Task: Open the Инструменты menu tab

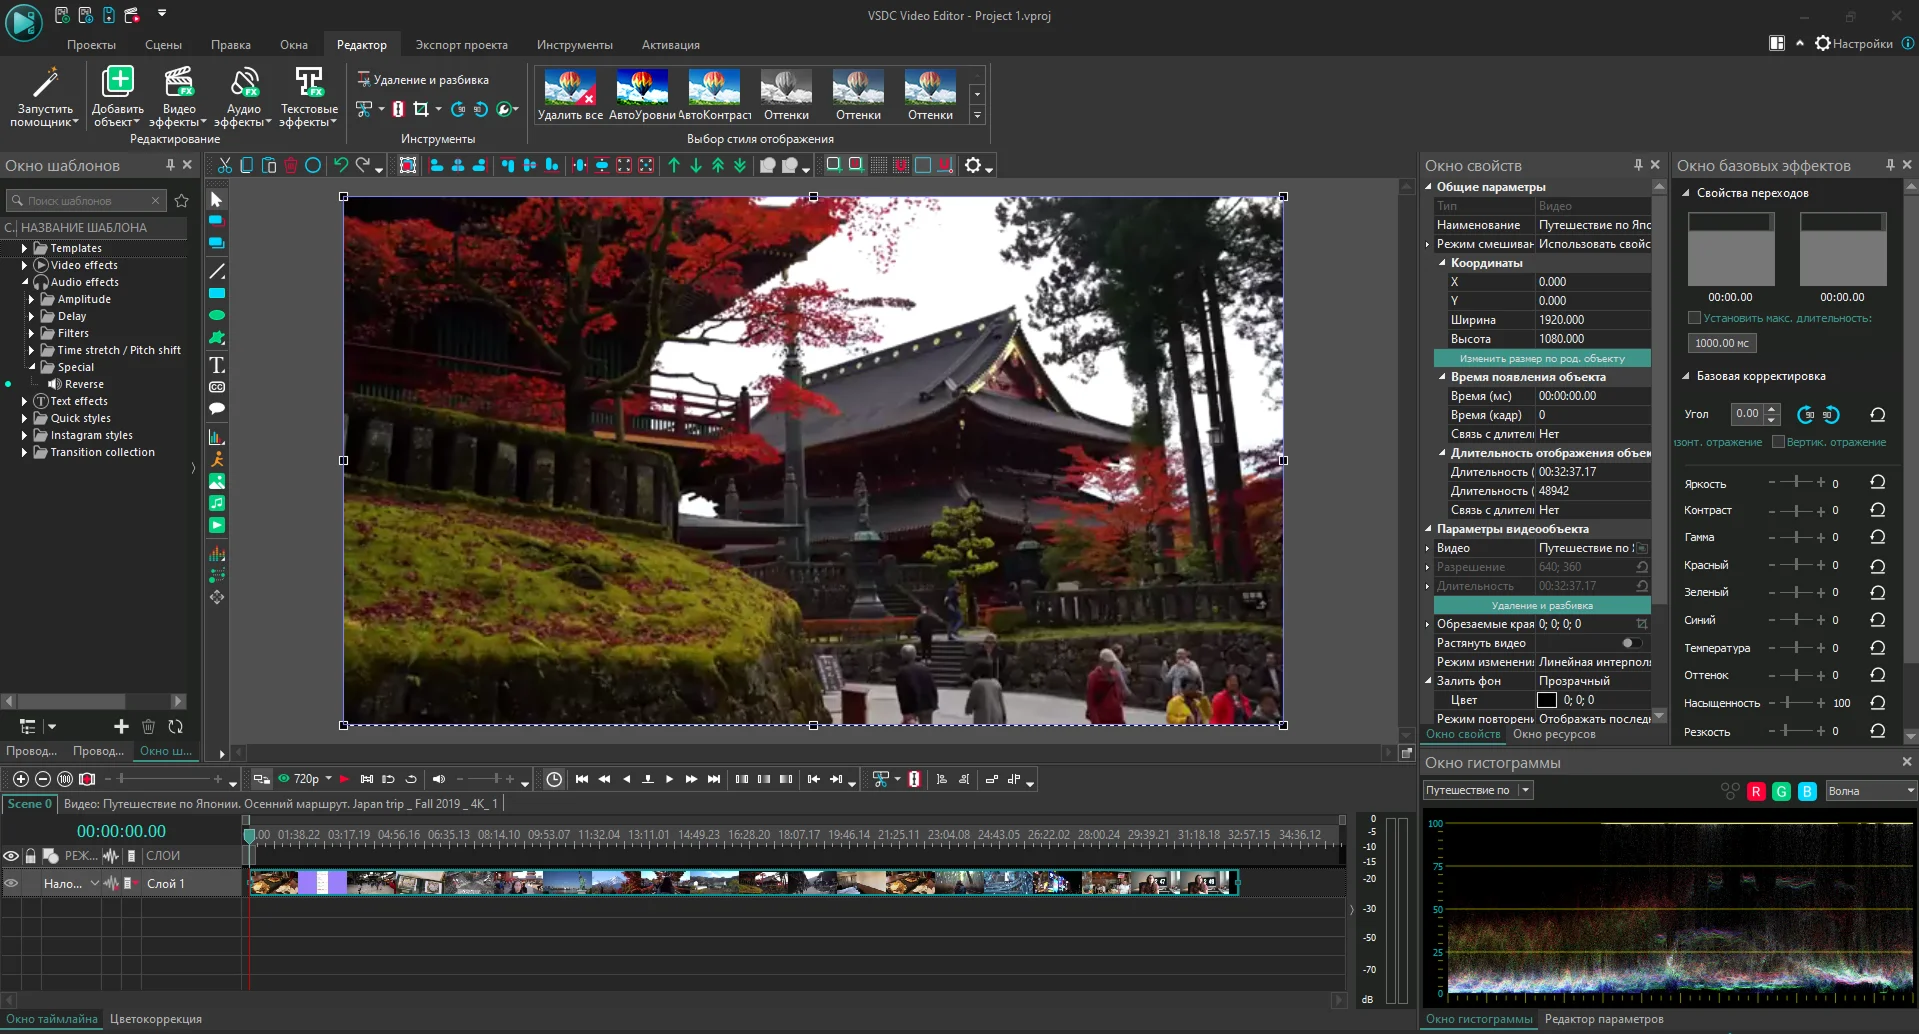Action: [574, 45]
